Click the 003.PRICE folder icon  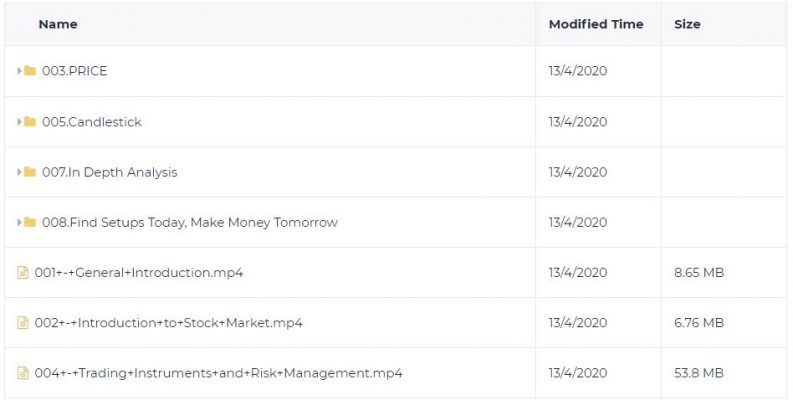30,71
